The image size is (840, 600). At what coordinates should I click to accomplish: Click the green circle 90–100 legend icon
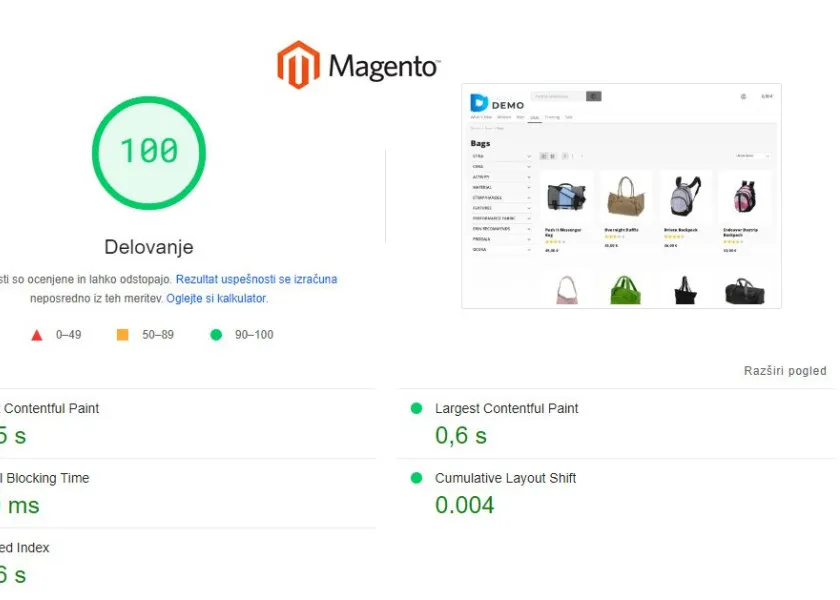(215, 335)
